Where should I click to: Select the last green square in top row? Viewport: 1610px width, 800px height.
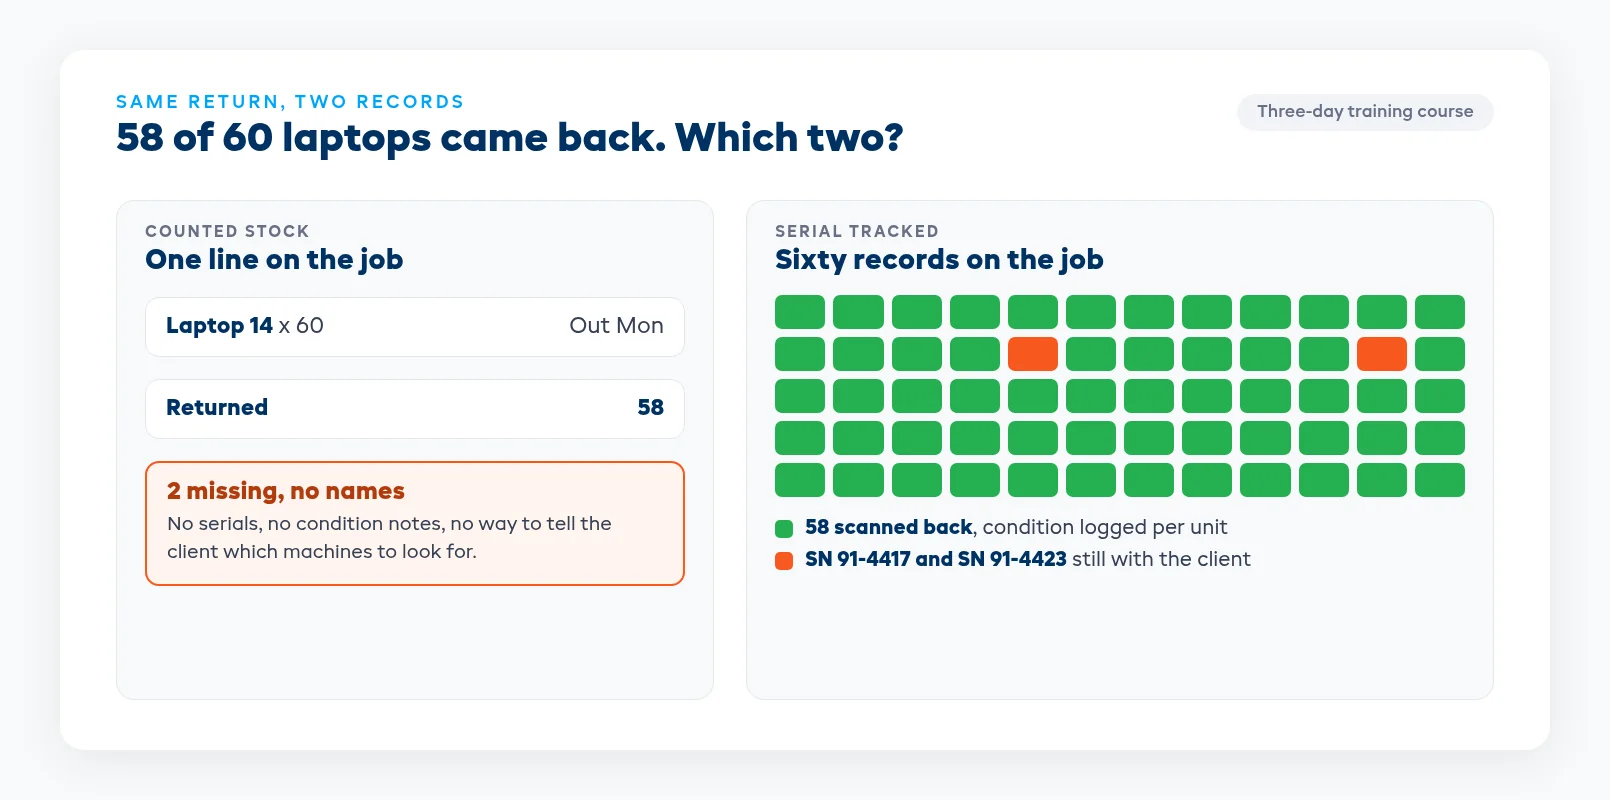(x=1440, y=312)
